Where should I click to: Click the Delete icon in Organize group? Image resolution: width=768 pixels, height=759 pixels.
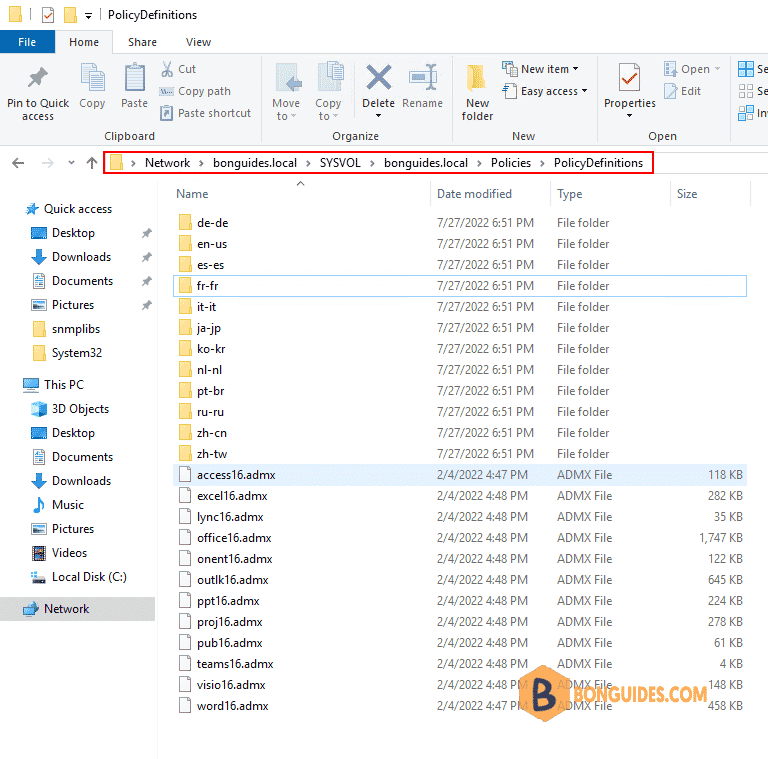click(378, 77)
